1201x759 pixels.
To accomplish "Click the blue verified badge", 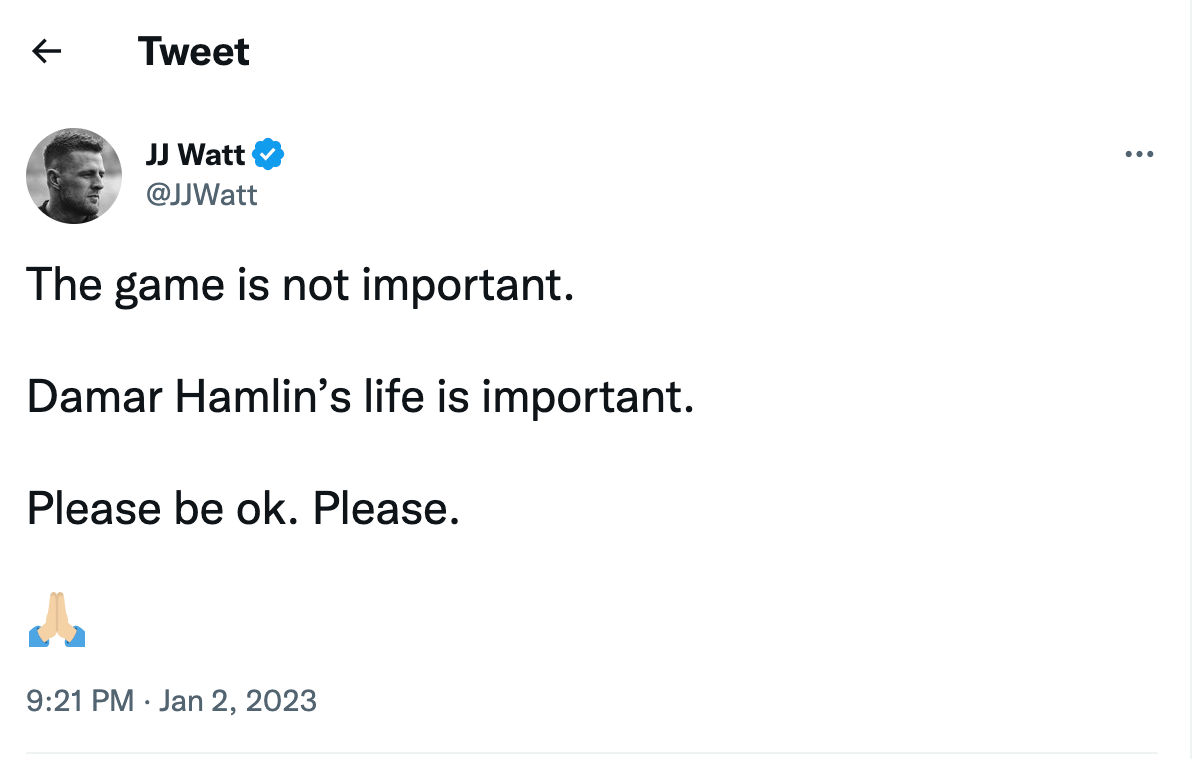I will (x=269, y=154).
